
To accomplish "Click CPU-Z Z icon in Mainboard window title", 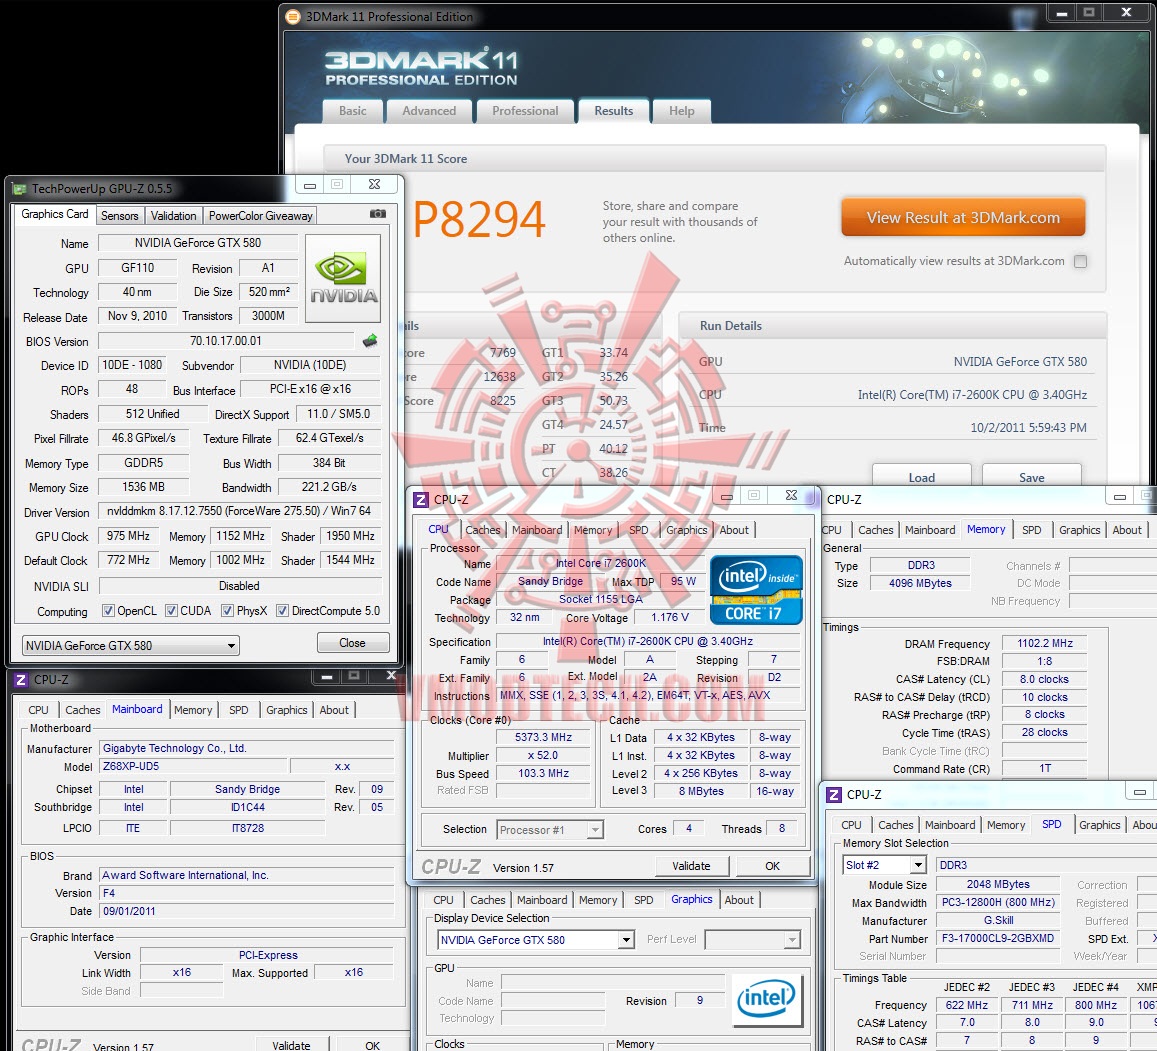I will 21,680.
